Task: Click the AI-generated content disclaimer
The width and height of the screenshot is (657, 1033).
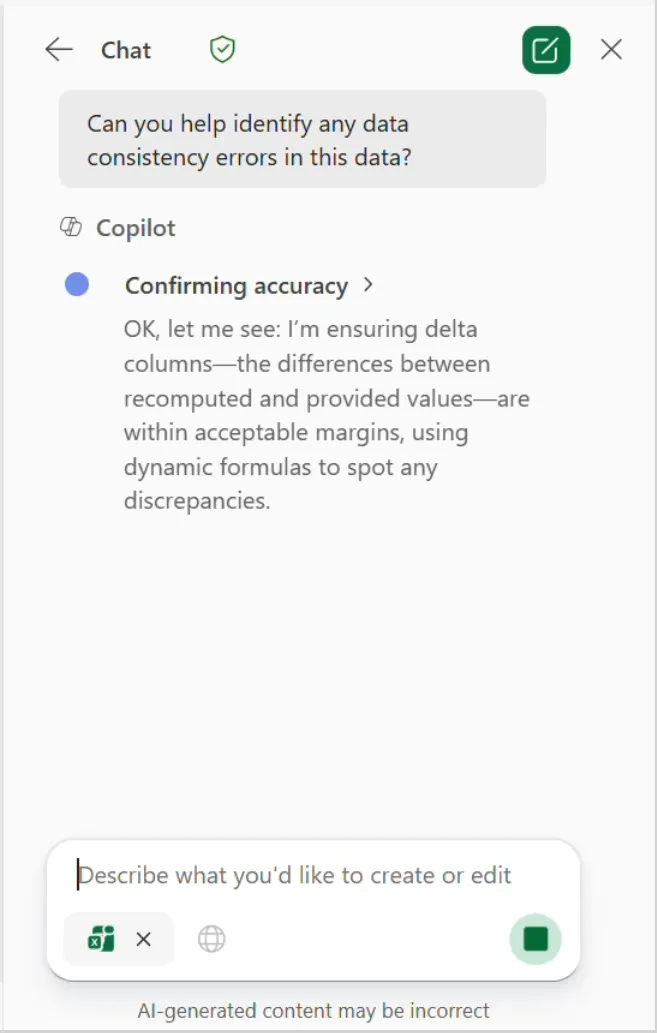Action: (x=314, y=1011)
